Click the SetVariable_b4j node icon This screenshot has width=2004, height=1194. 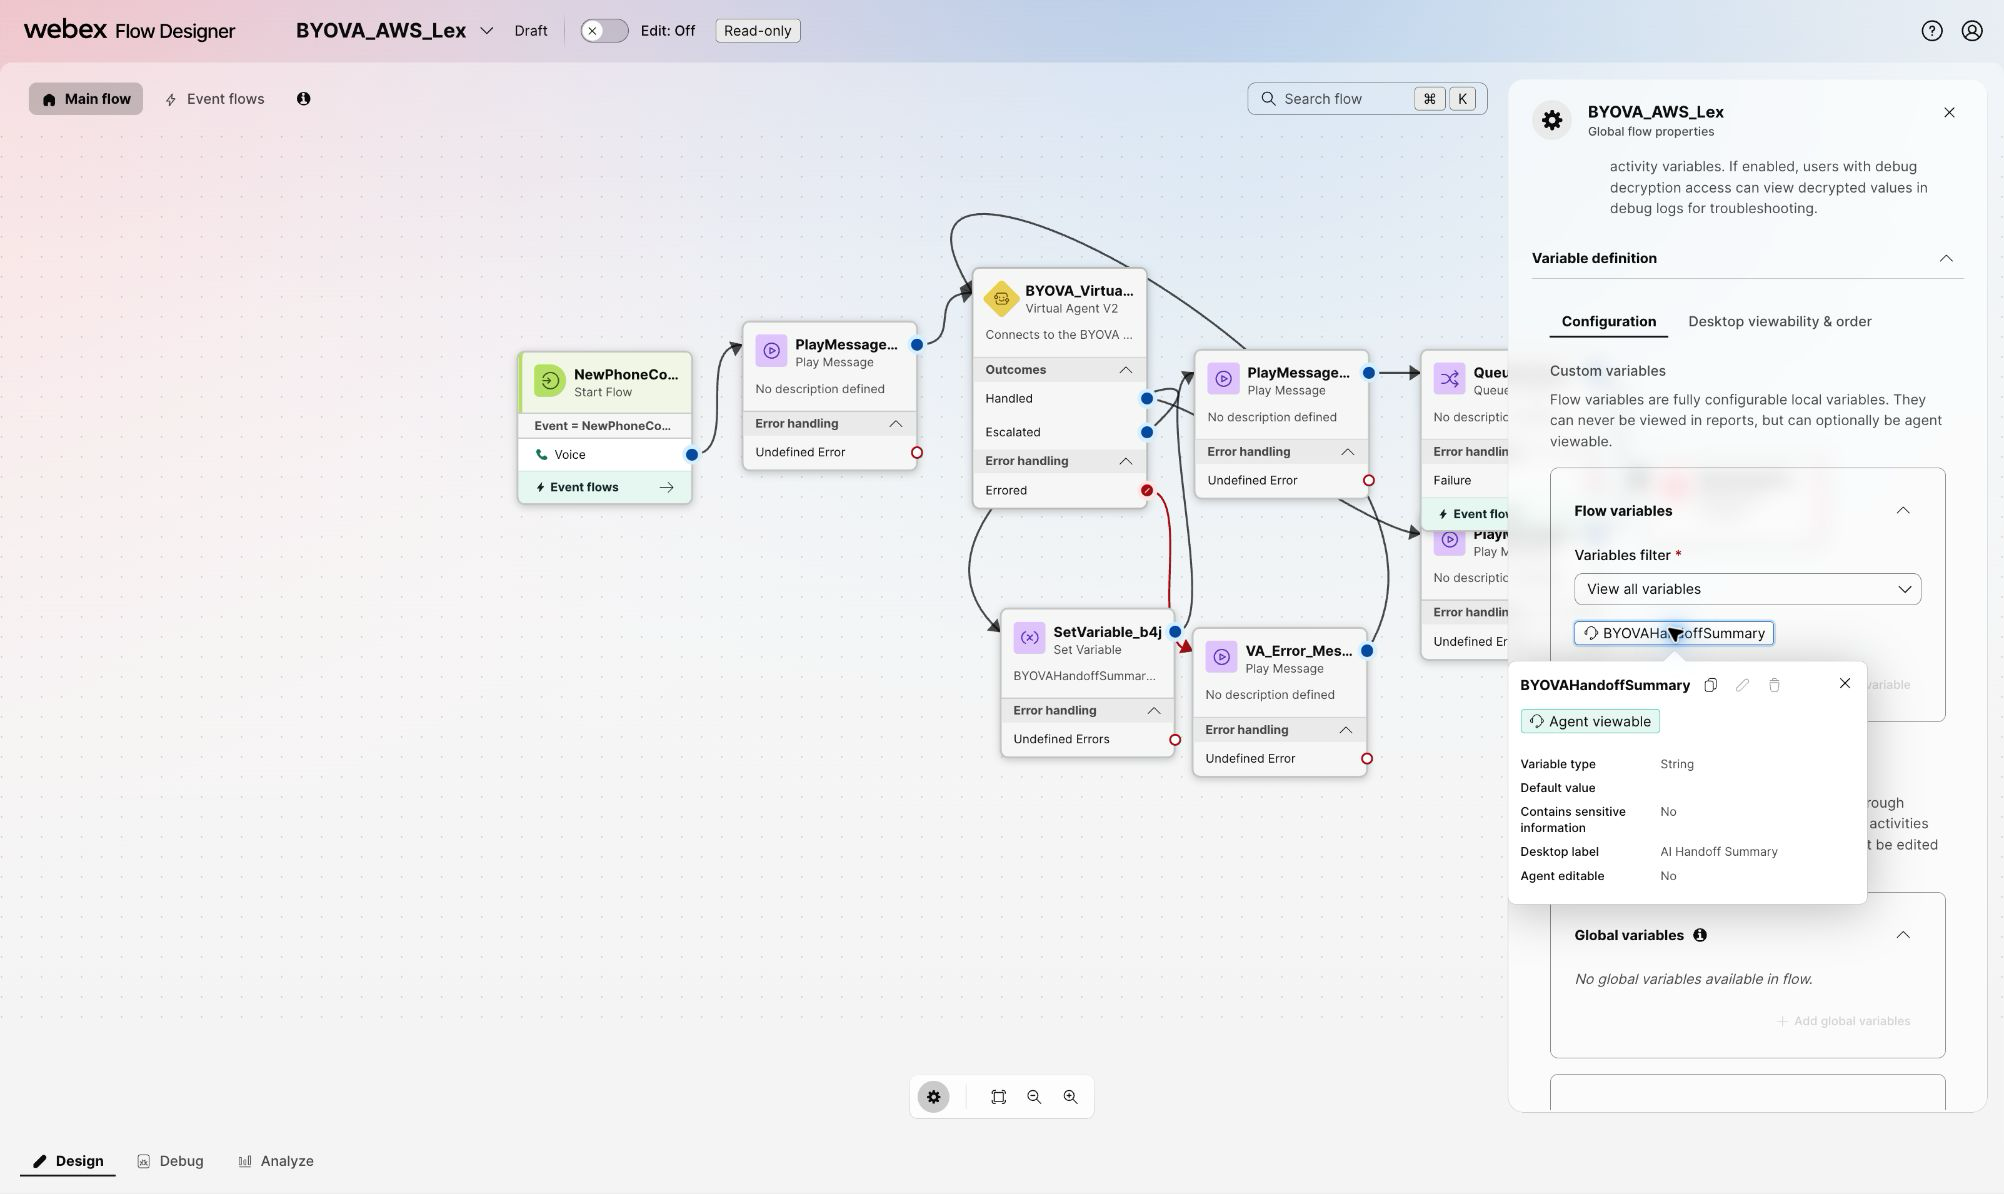[x=1029, y=638]
